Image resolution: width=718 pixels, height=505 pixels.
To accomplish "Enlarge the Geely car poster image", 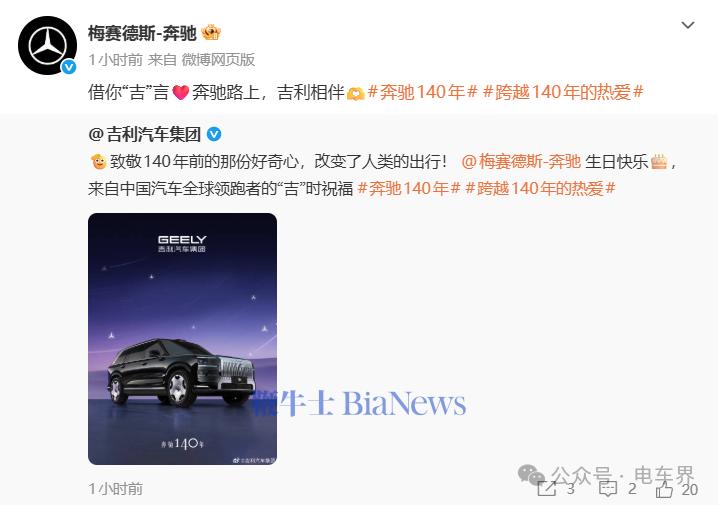I will coord(182,339).
